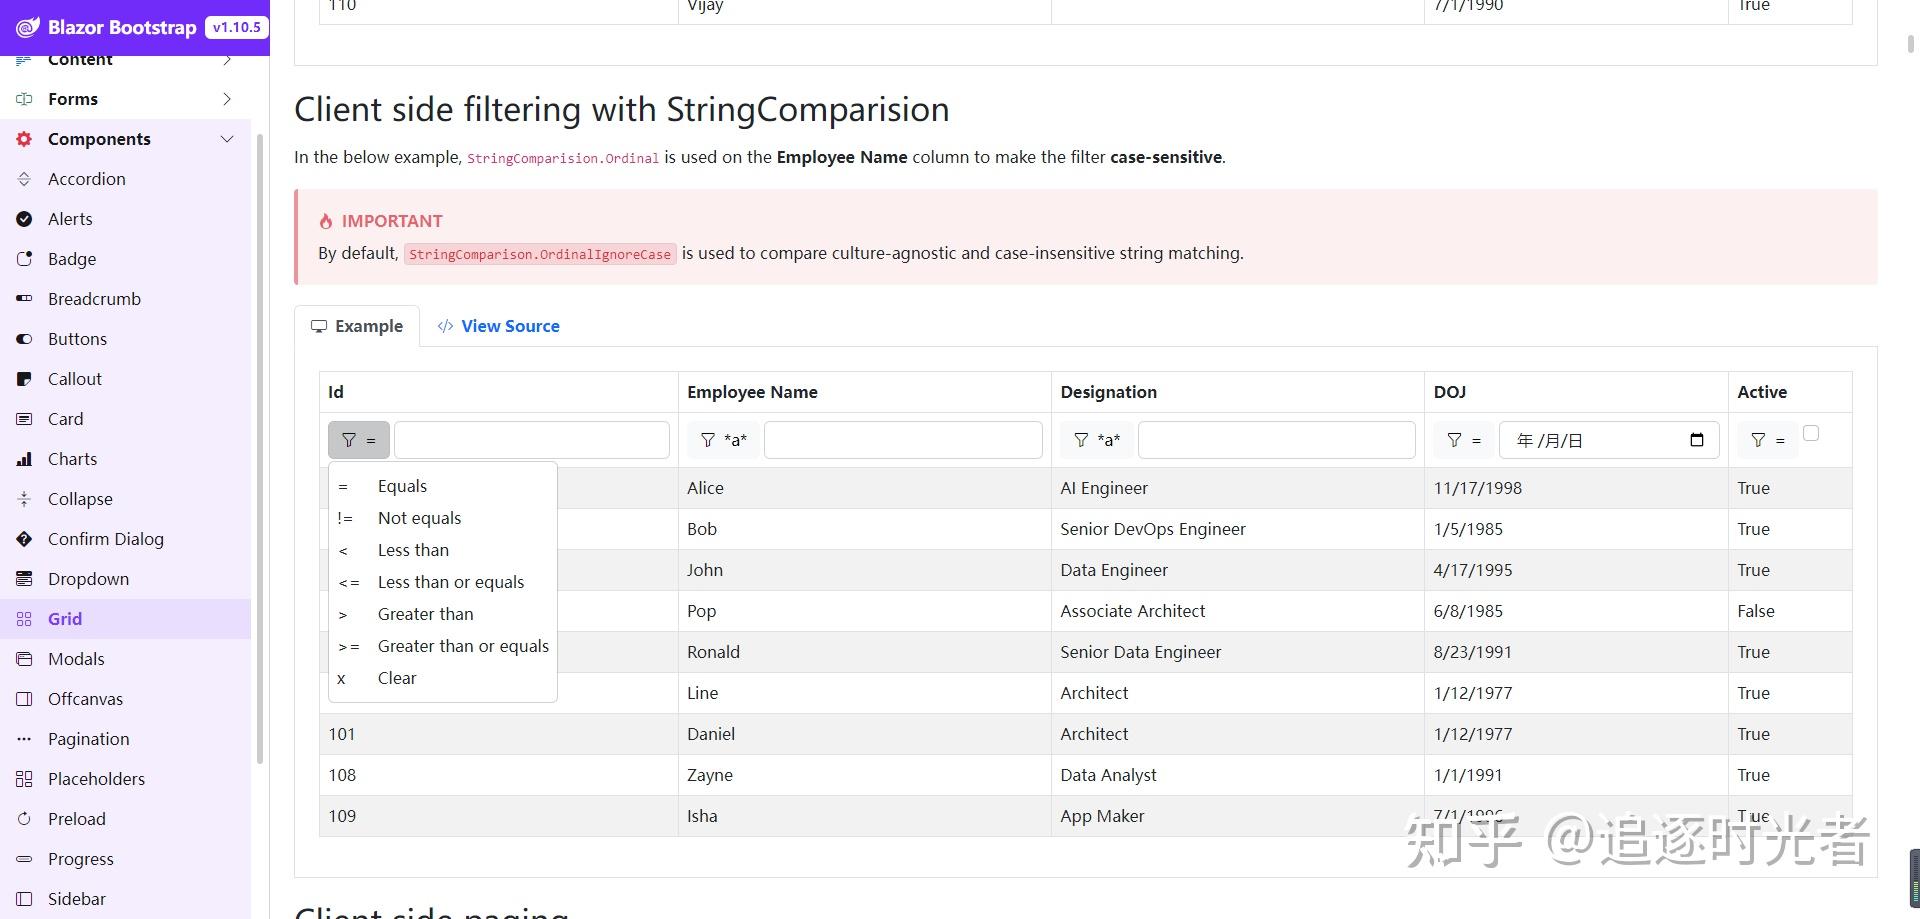Click the Alerts checkmark icon
The height and width of the screenshot is (919, 1920).
25,219
